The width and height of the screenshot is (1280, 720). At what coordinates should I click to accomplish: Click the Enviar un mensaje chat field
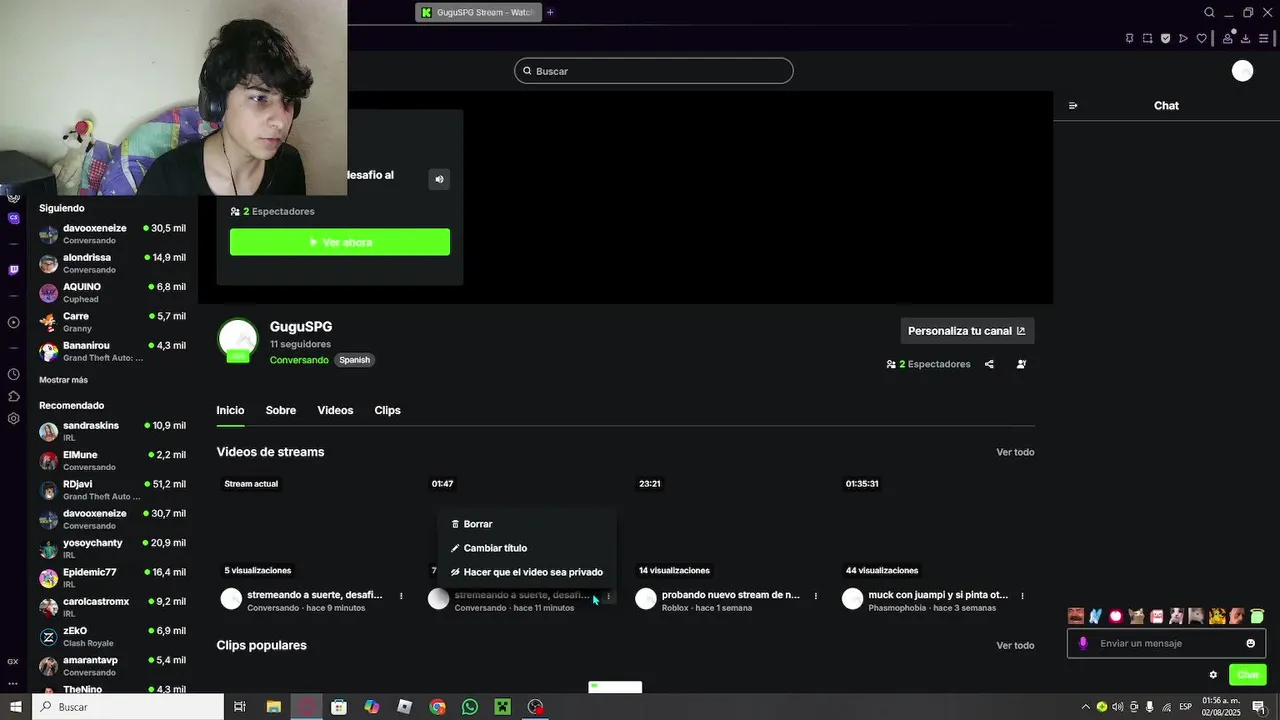[1166, 643]
